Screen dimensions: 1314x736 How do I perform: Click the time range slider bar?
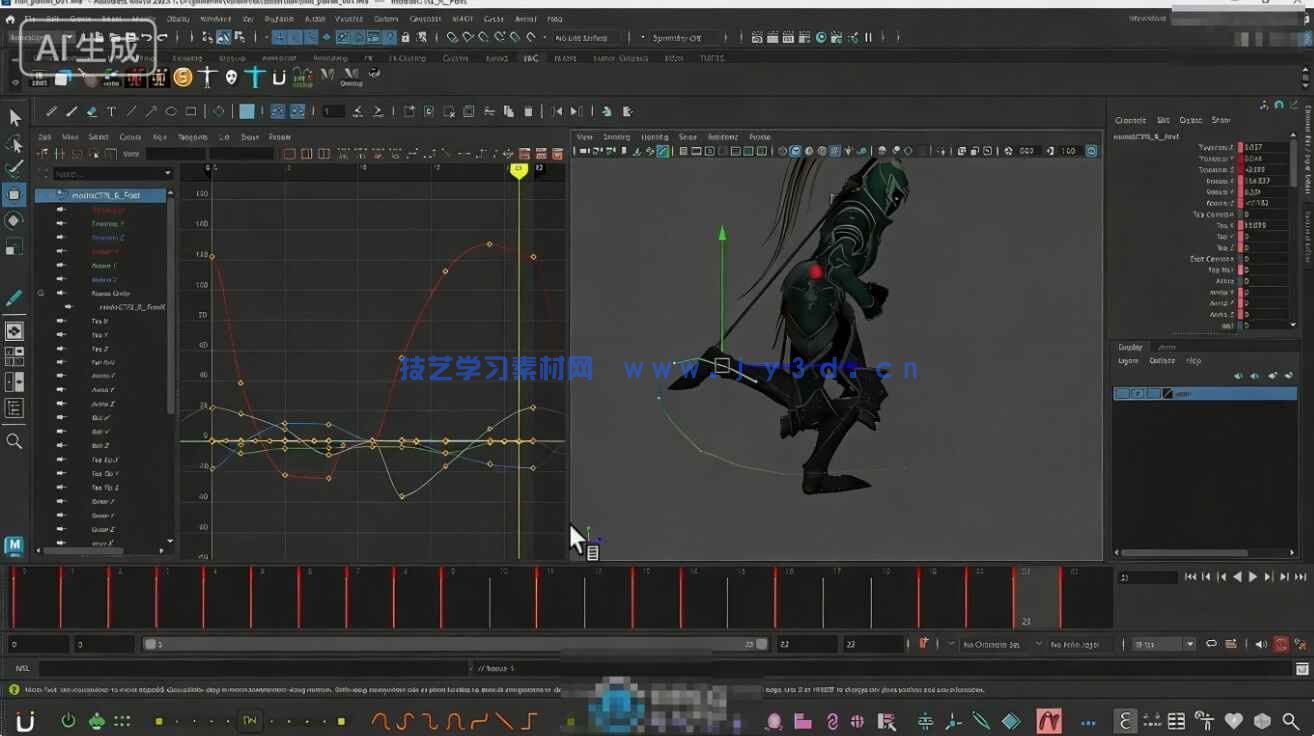click(450, 645)
